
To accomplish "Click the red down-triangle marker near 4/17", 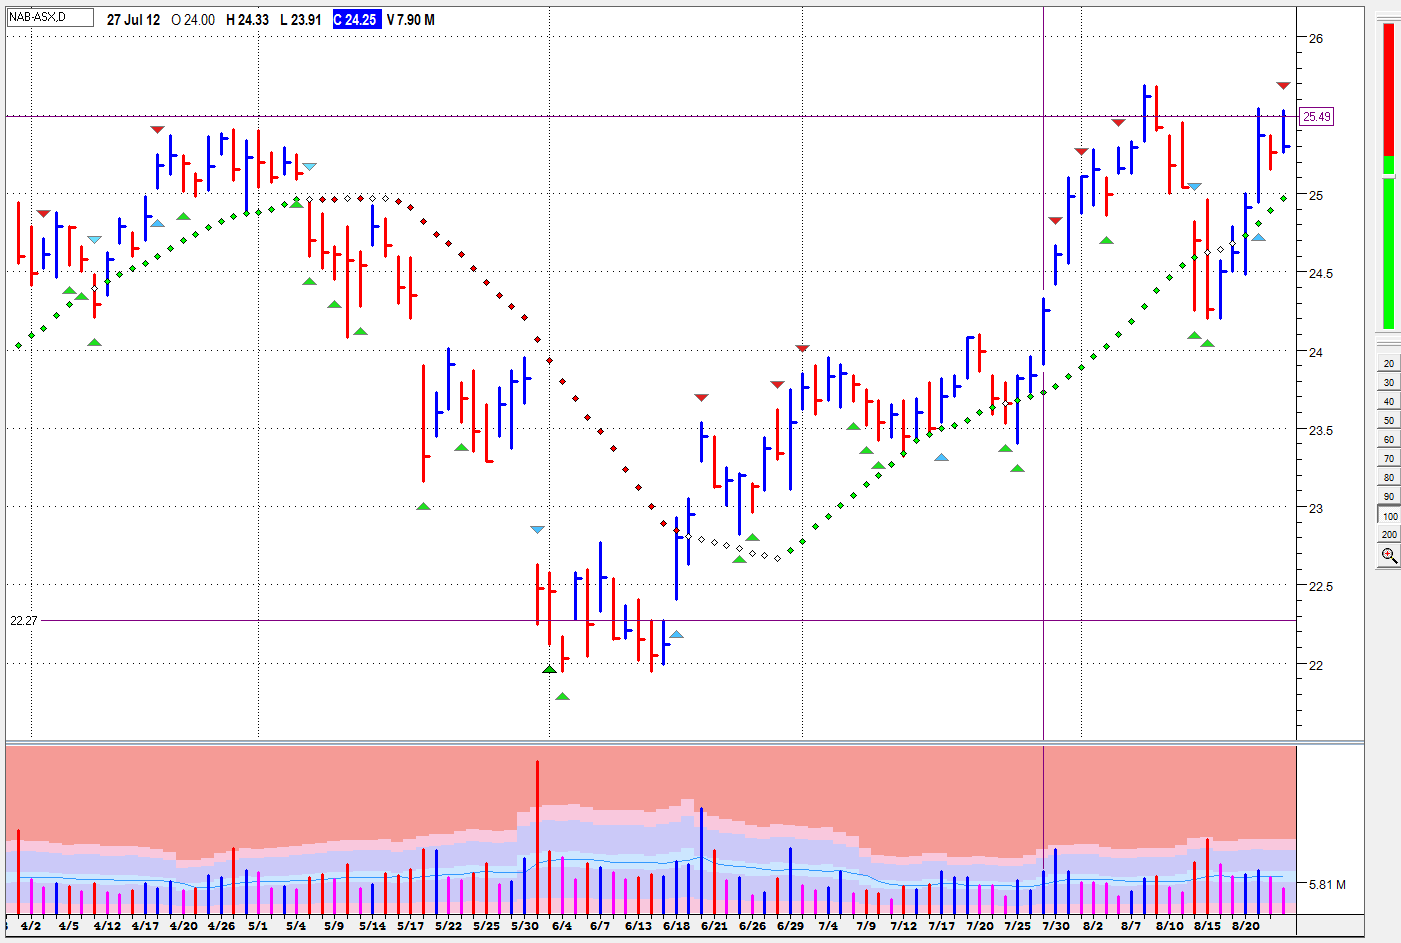I will pyautogui.click(x=157, y=130).
